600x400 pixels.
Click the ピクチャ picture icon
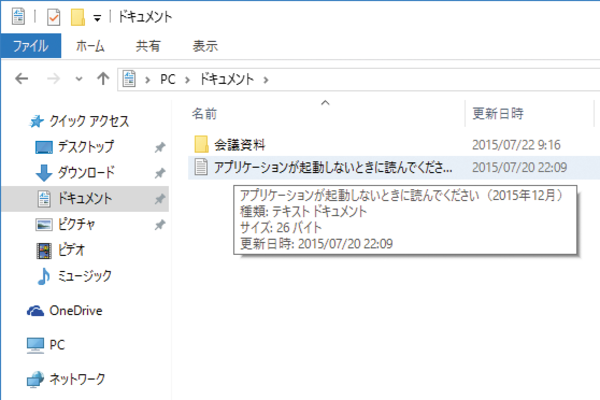44,225
